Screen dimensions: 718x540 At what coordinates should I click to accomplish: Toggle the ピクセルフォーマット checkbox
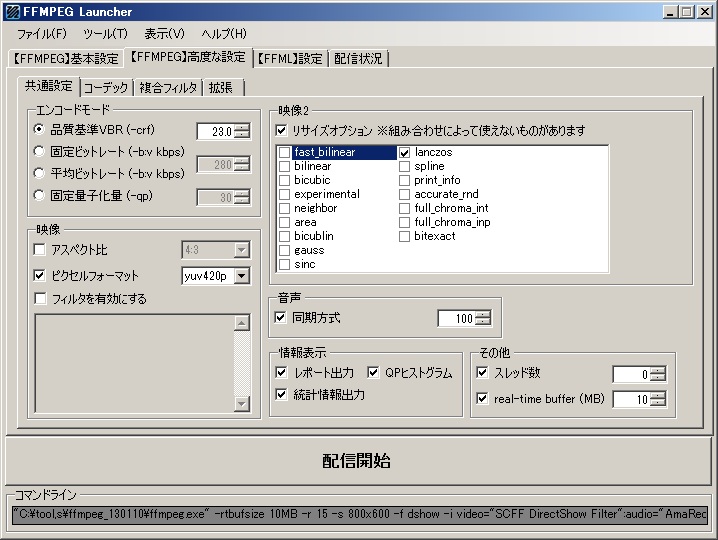coord(40,275)
